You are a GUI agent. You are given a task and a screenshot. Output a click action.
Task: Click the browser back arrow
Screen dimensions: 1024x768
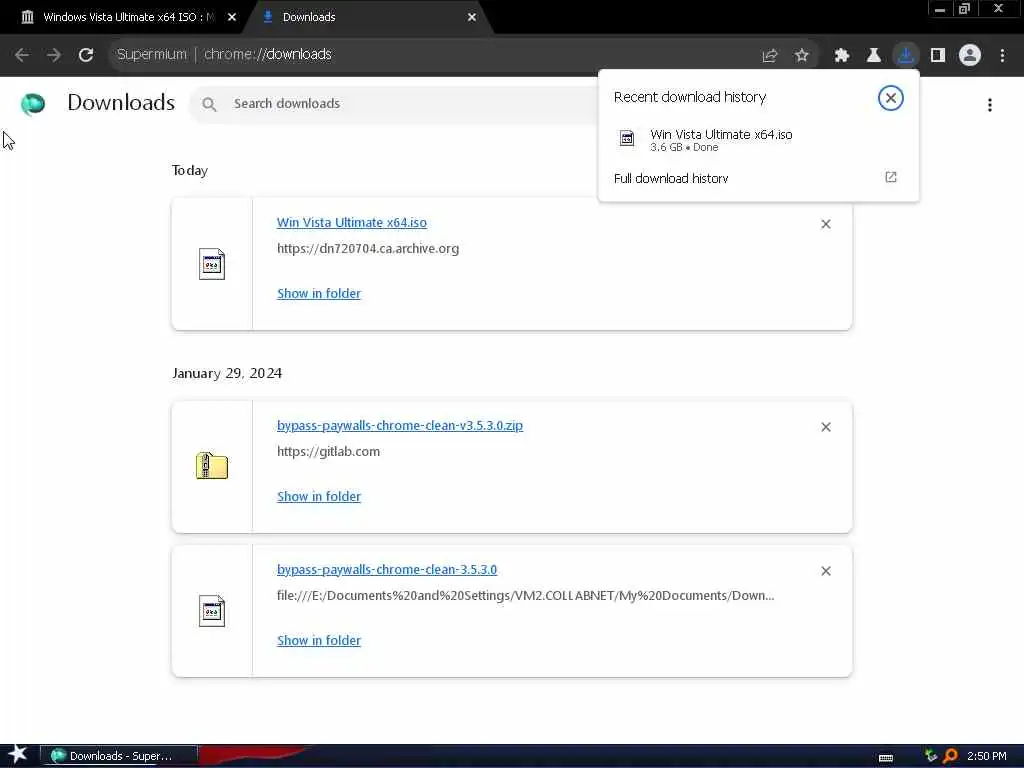22,55
